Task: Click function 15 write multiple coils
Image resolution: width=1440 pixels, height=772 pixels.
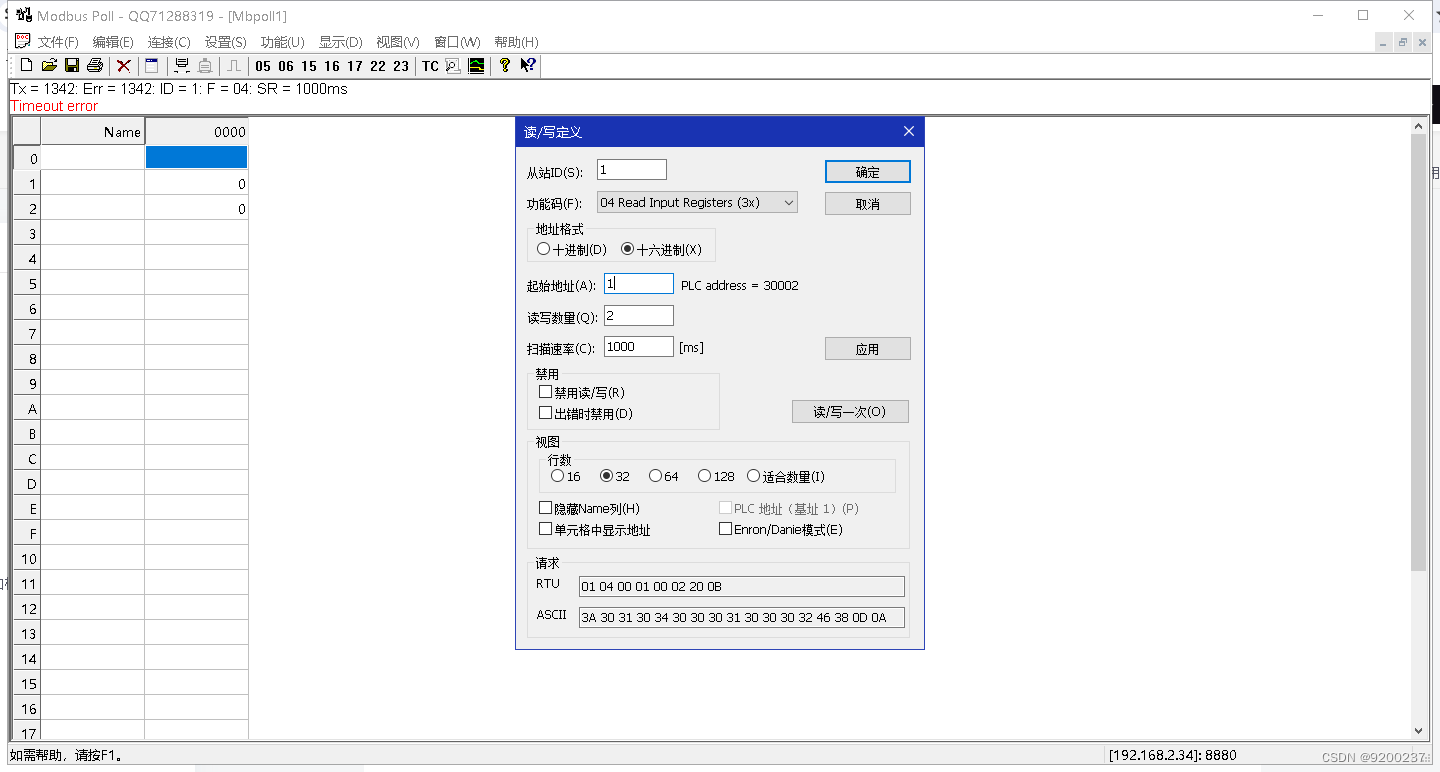Action: (x=309, y=66)
